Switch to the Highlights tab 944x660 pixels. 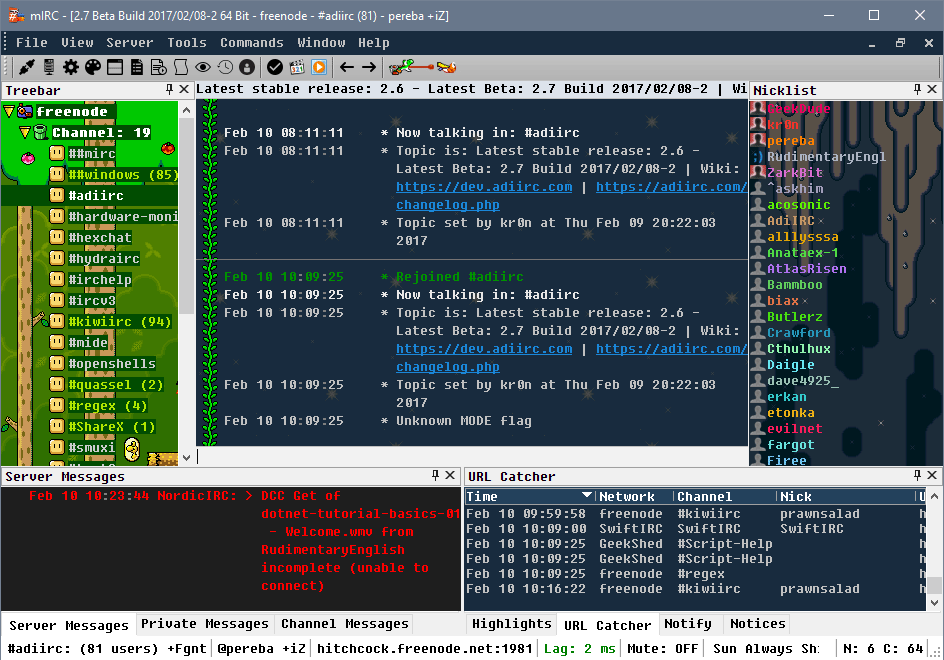point(512,623)
